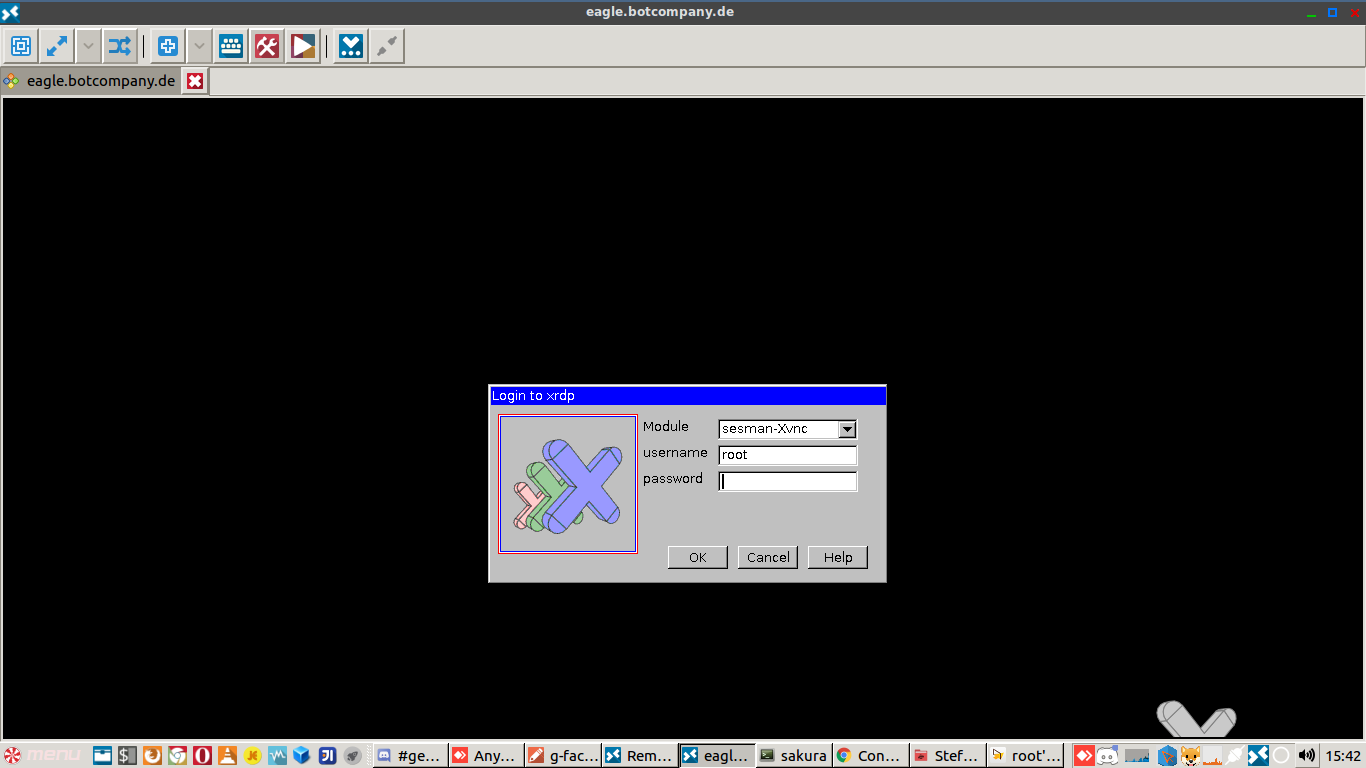Image resolution: width=1366 pixels, height=768 pixels.
Task: Open the tools wrench and hammer icon
Action: 267,46
